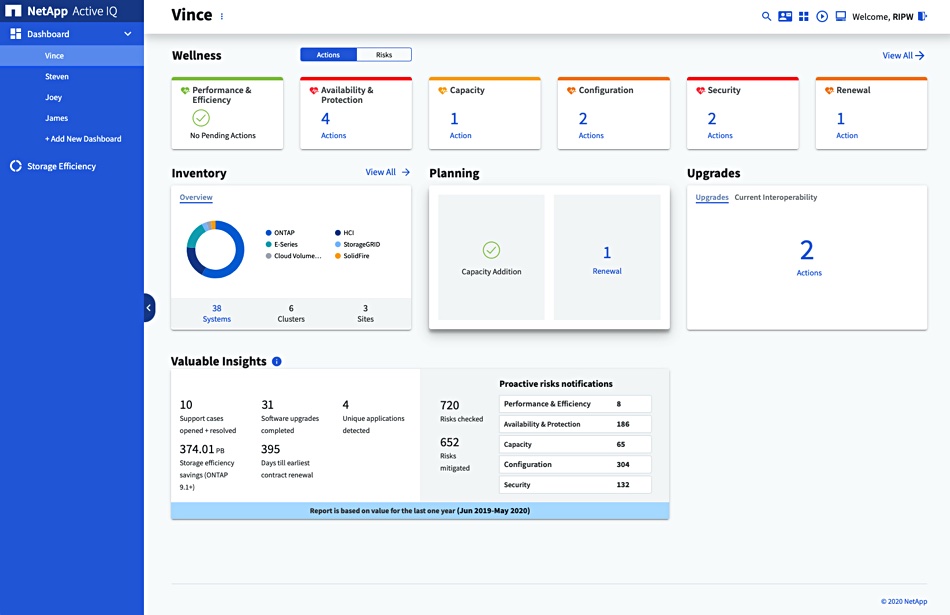Click the play circle icon in header
This screenshot has width=950, height=615.
pyautogui.click(x=822, y=16)
